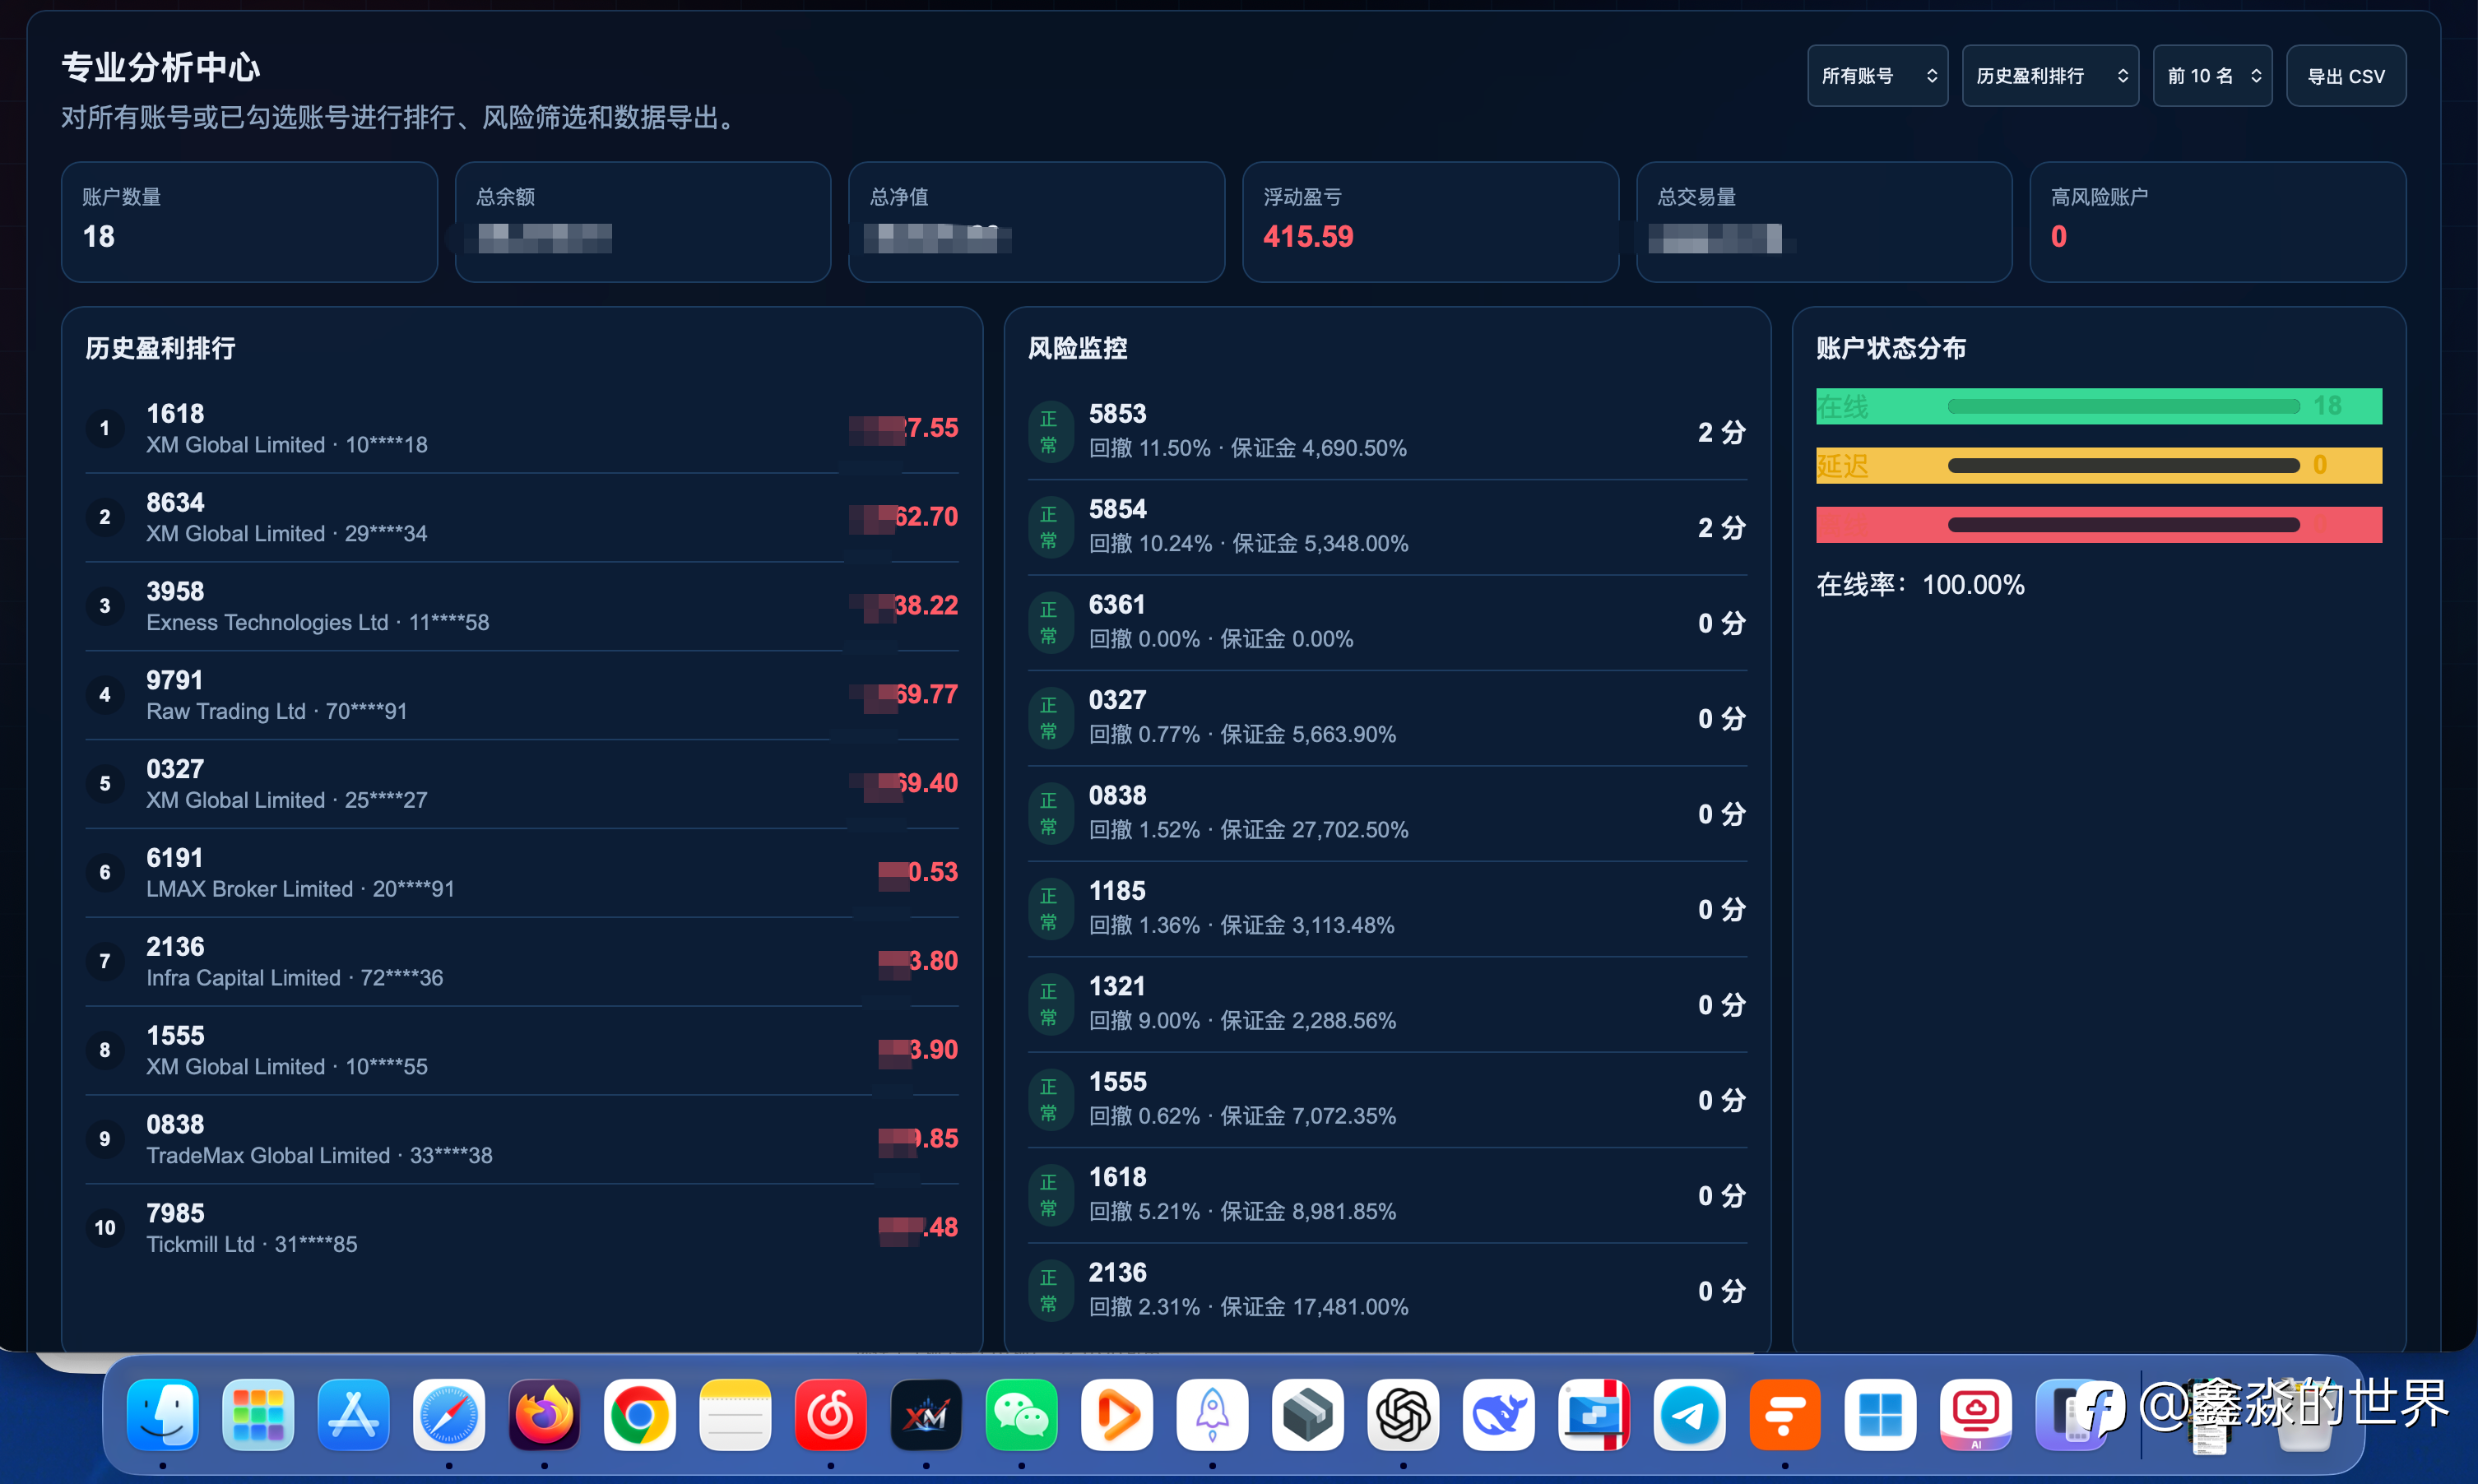Image resolution: width=2478 pixels, height=1484 pixels.
Task: Open Safari browser in dock
Action: coord(449,1414)
